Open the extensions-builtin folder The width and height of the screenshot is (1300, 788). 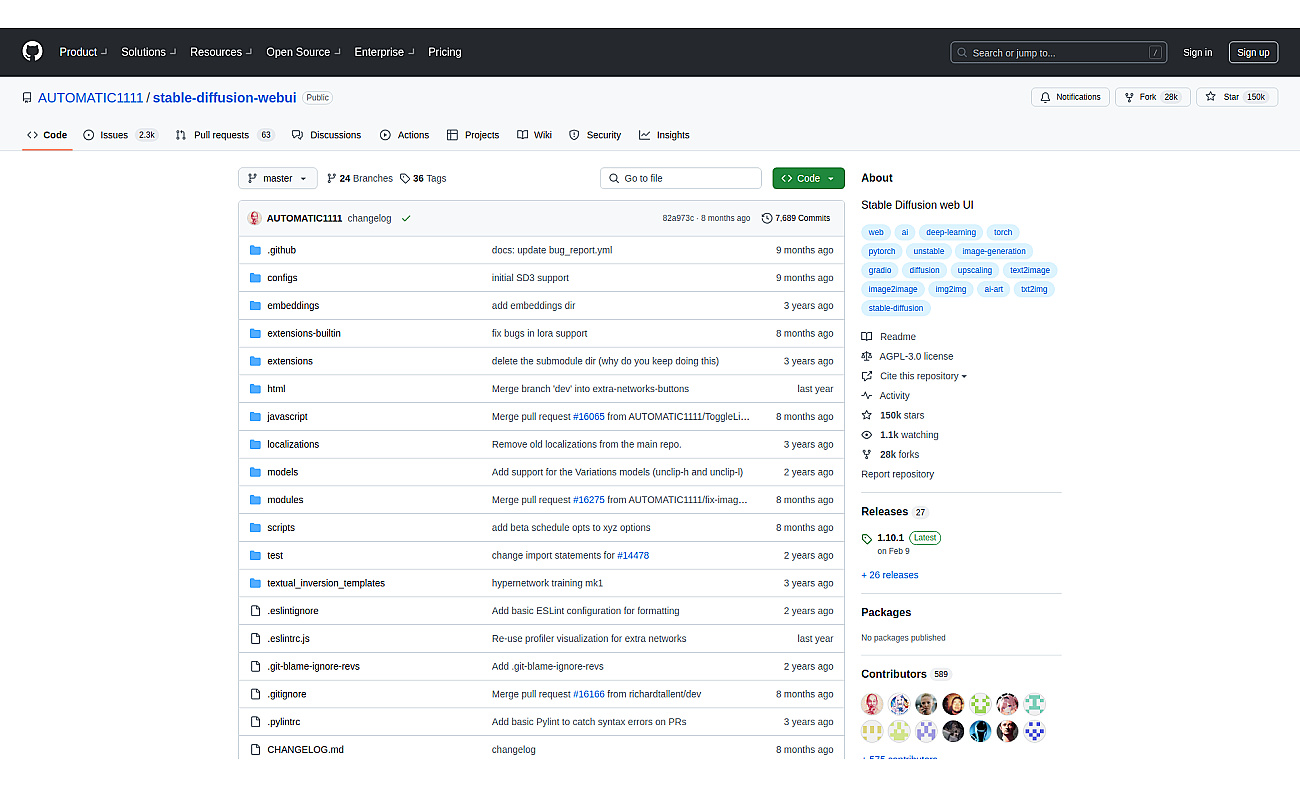(x=304, y=334)
